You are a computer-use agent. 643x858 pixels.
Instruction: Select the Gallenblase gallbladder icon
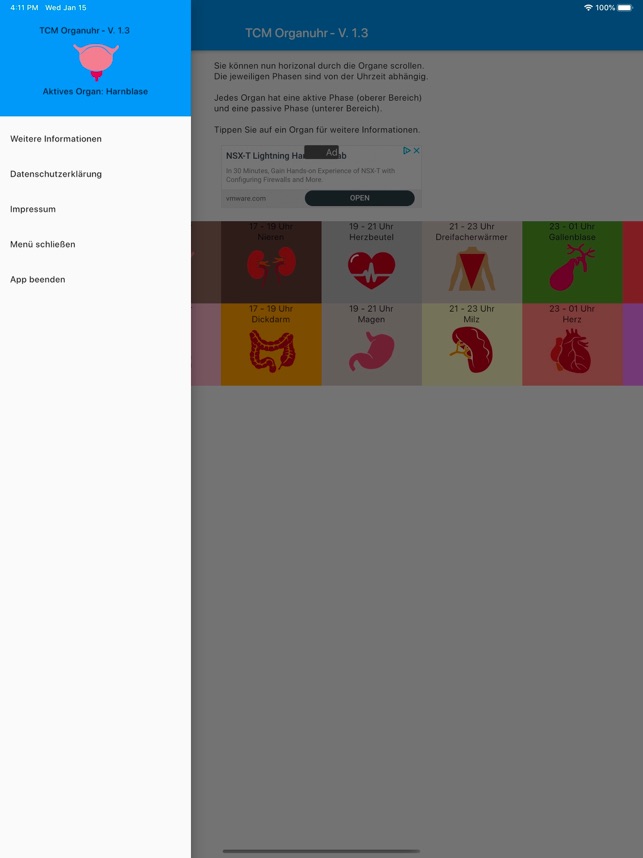point(572,268)
